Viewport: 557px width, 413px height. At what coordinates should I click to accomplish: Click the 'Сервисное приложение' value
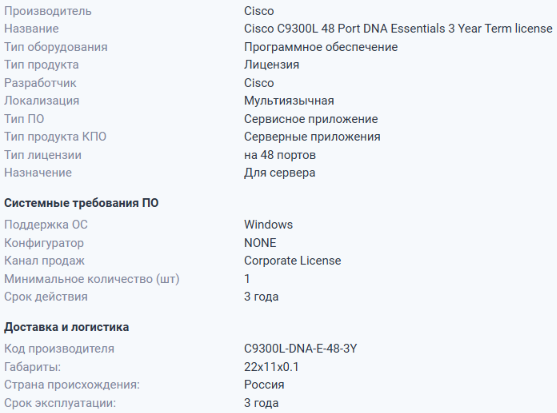pyautogui.click(x=311, y=119)
